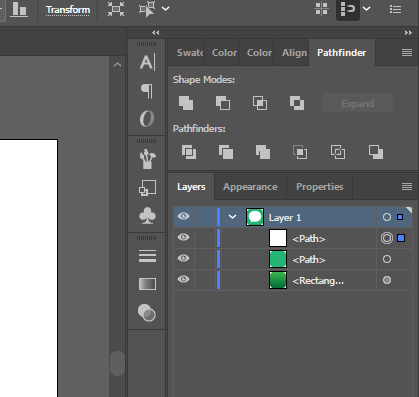Click the target circle of green Path
The width and height of the screenshot is (419, 397).
coord(387,259)
